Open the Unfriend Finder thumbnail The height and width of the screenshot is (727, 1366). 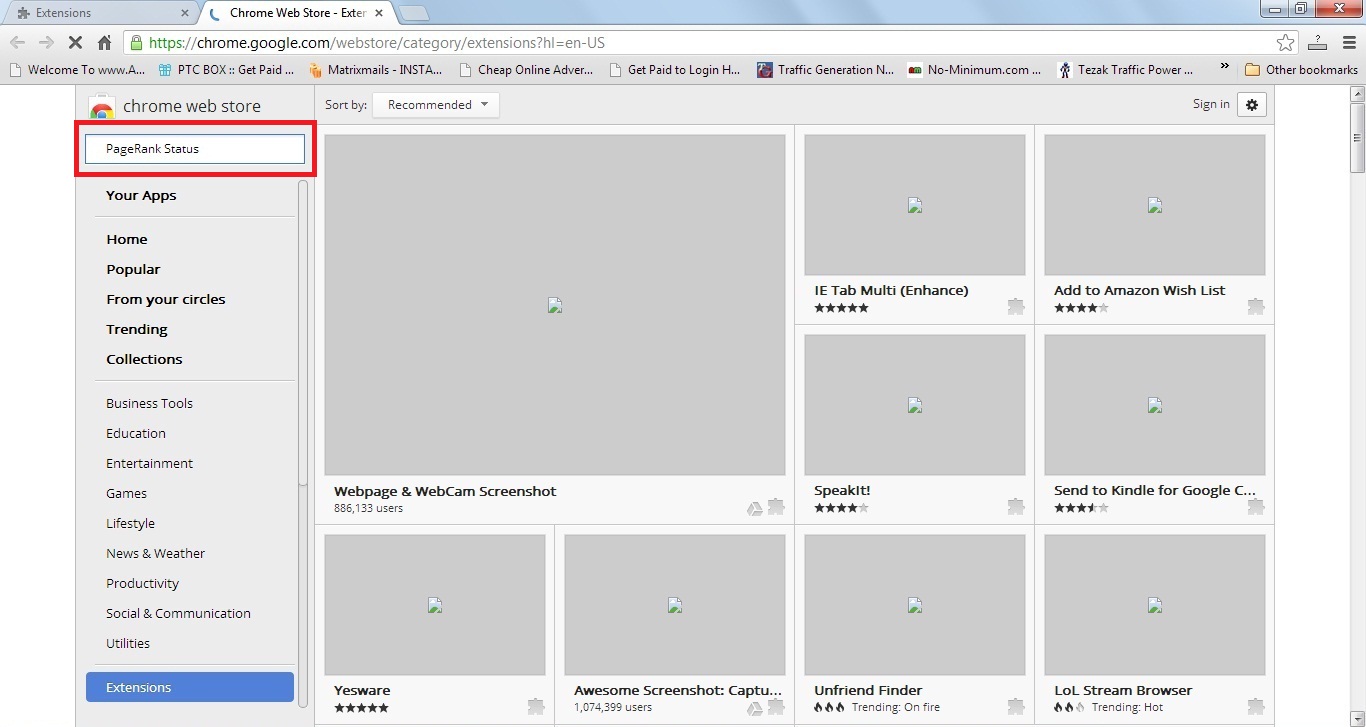coord(915,605)
